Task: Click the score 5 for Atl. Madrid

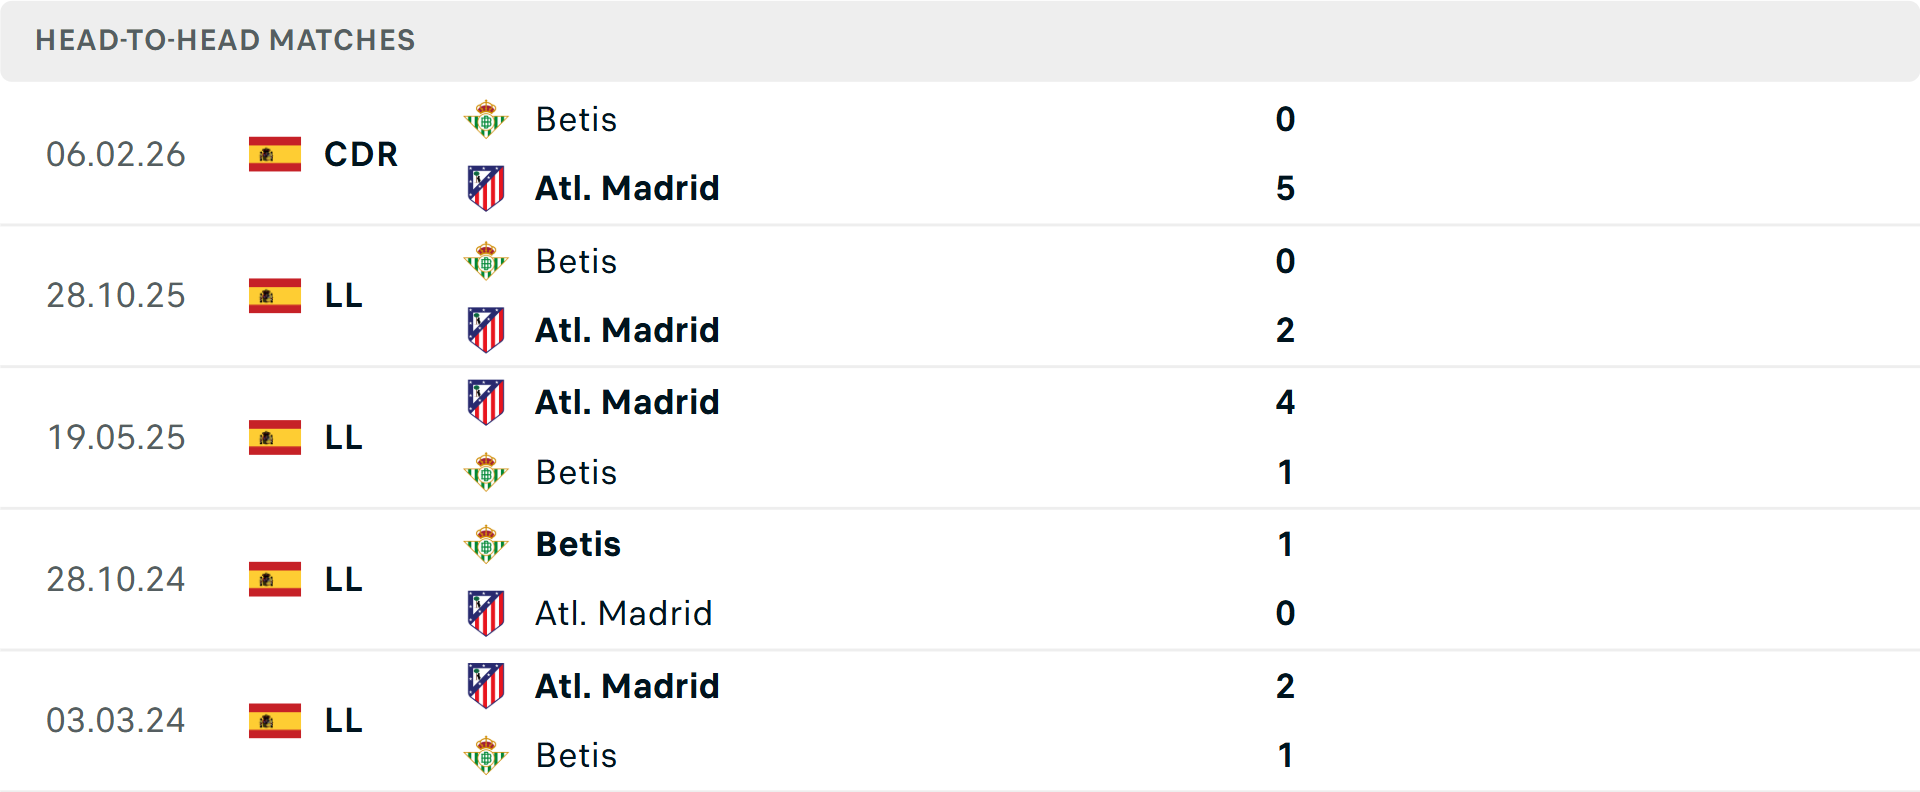Action: coord(1286,187)
